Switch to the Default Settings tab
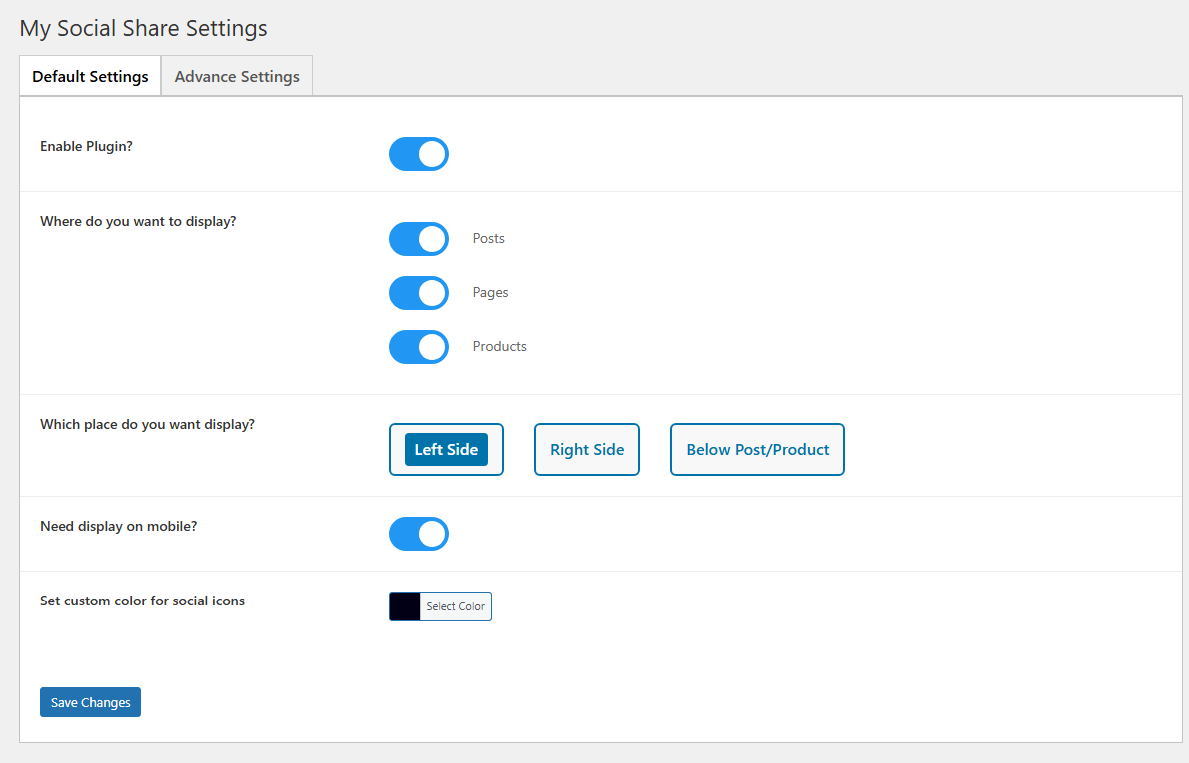Image resolution: width=1189 pixels, height=763 pixels. 90,76
